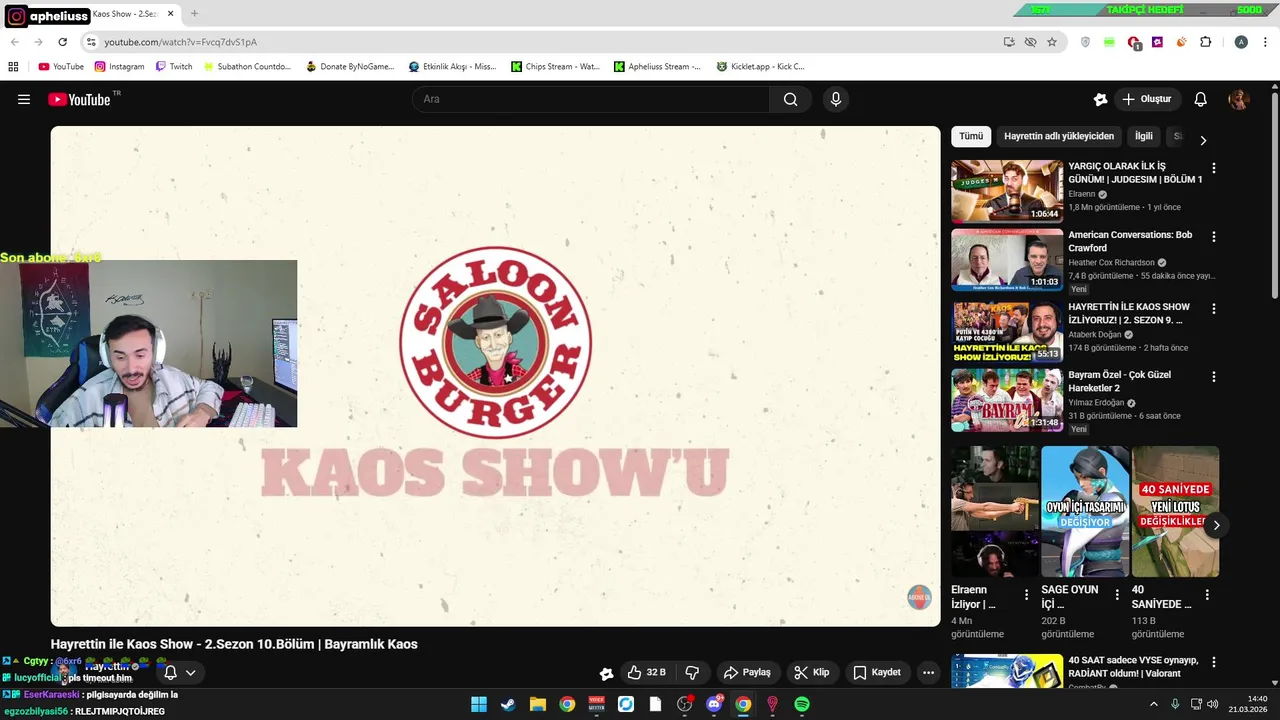This screenshot has width=1280, height=720.
Task: Click the install app icon in address bar
Action: tap(1009, 42)
